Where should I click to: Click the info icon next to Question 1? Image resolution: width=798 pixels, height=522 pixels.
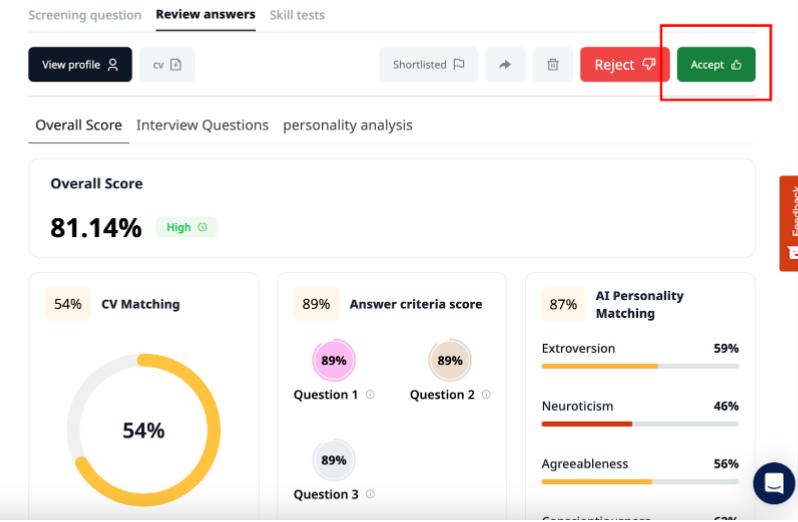(370, 395)
